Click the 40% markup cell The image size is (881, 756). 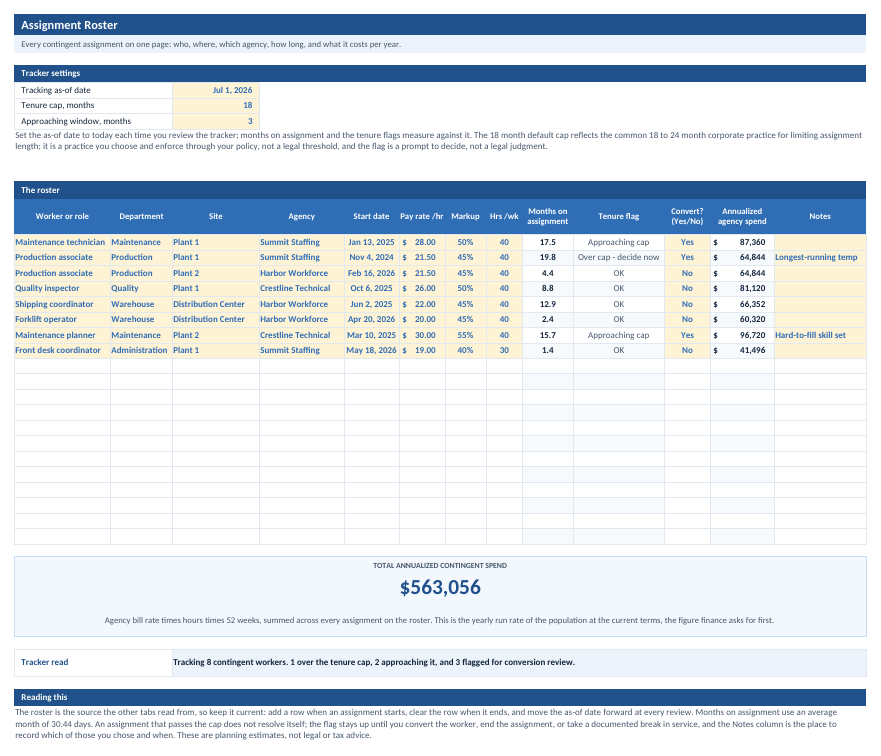coord(465,350)
